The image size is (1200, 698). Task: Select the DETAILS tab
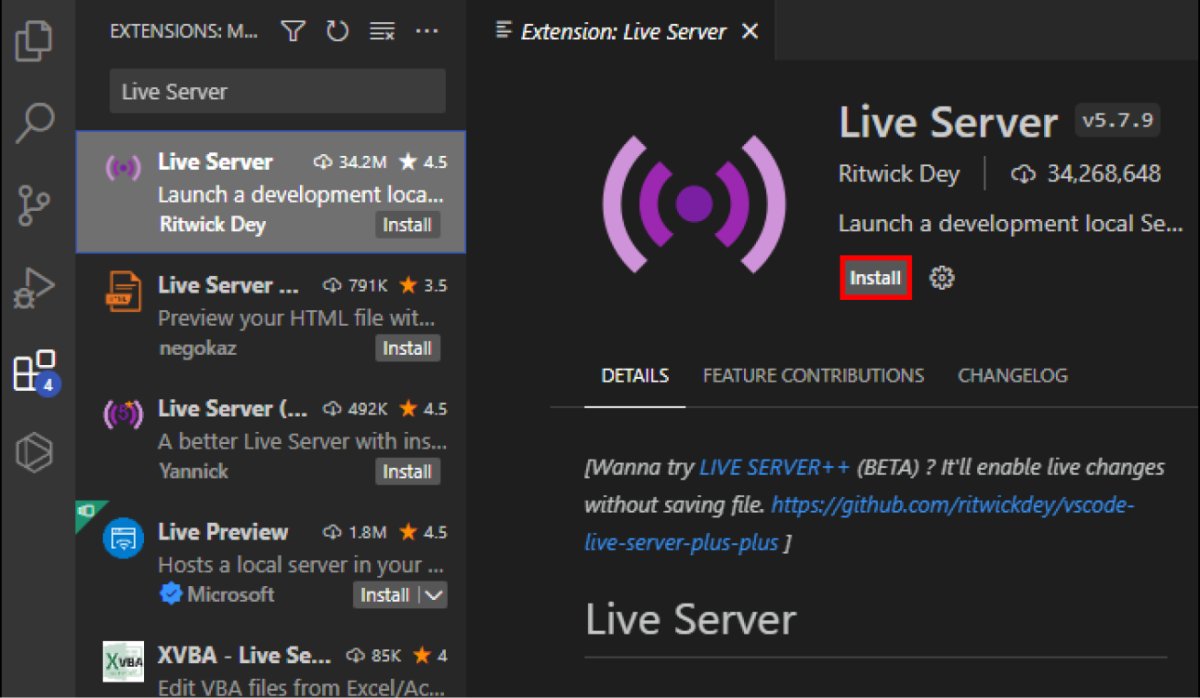[635, 375]
